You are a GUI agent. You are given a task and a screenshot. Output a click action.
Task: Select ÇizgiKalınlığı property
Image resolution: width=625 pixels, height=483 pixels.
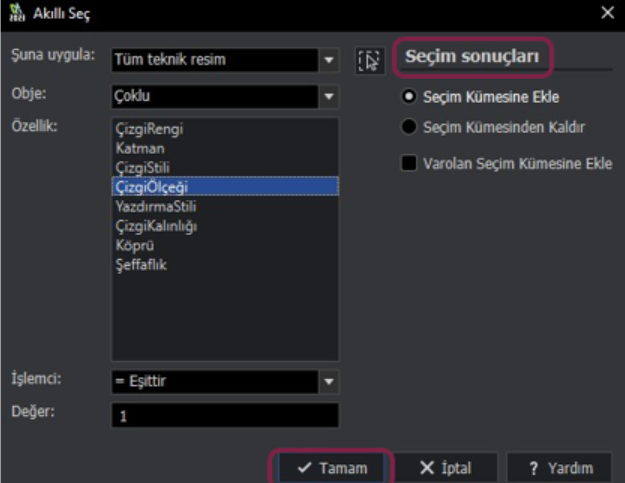pos(156,227)
